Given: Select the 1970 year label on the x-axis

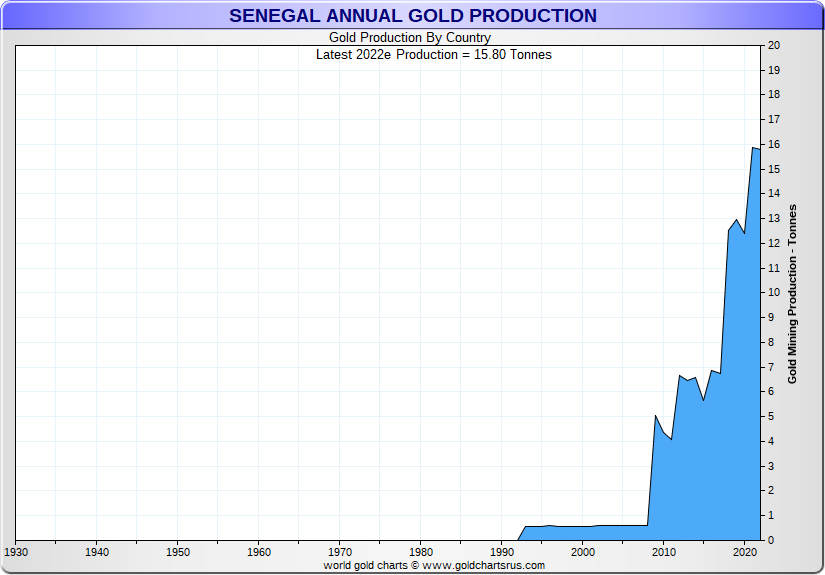Looking at the screenshot, I should (x=340, y=552).
